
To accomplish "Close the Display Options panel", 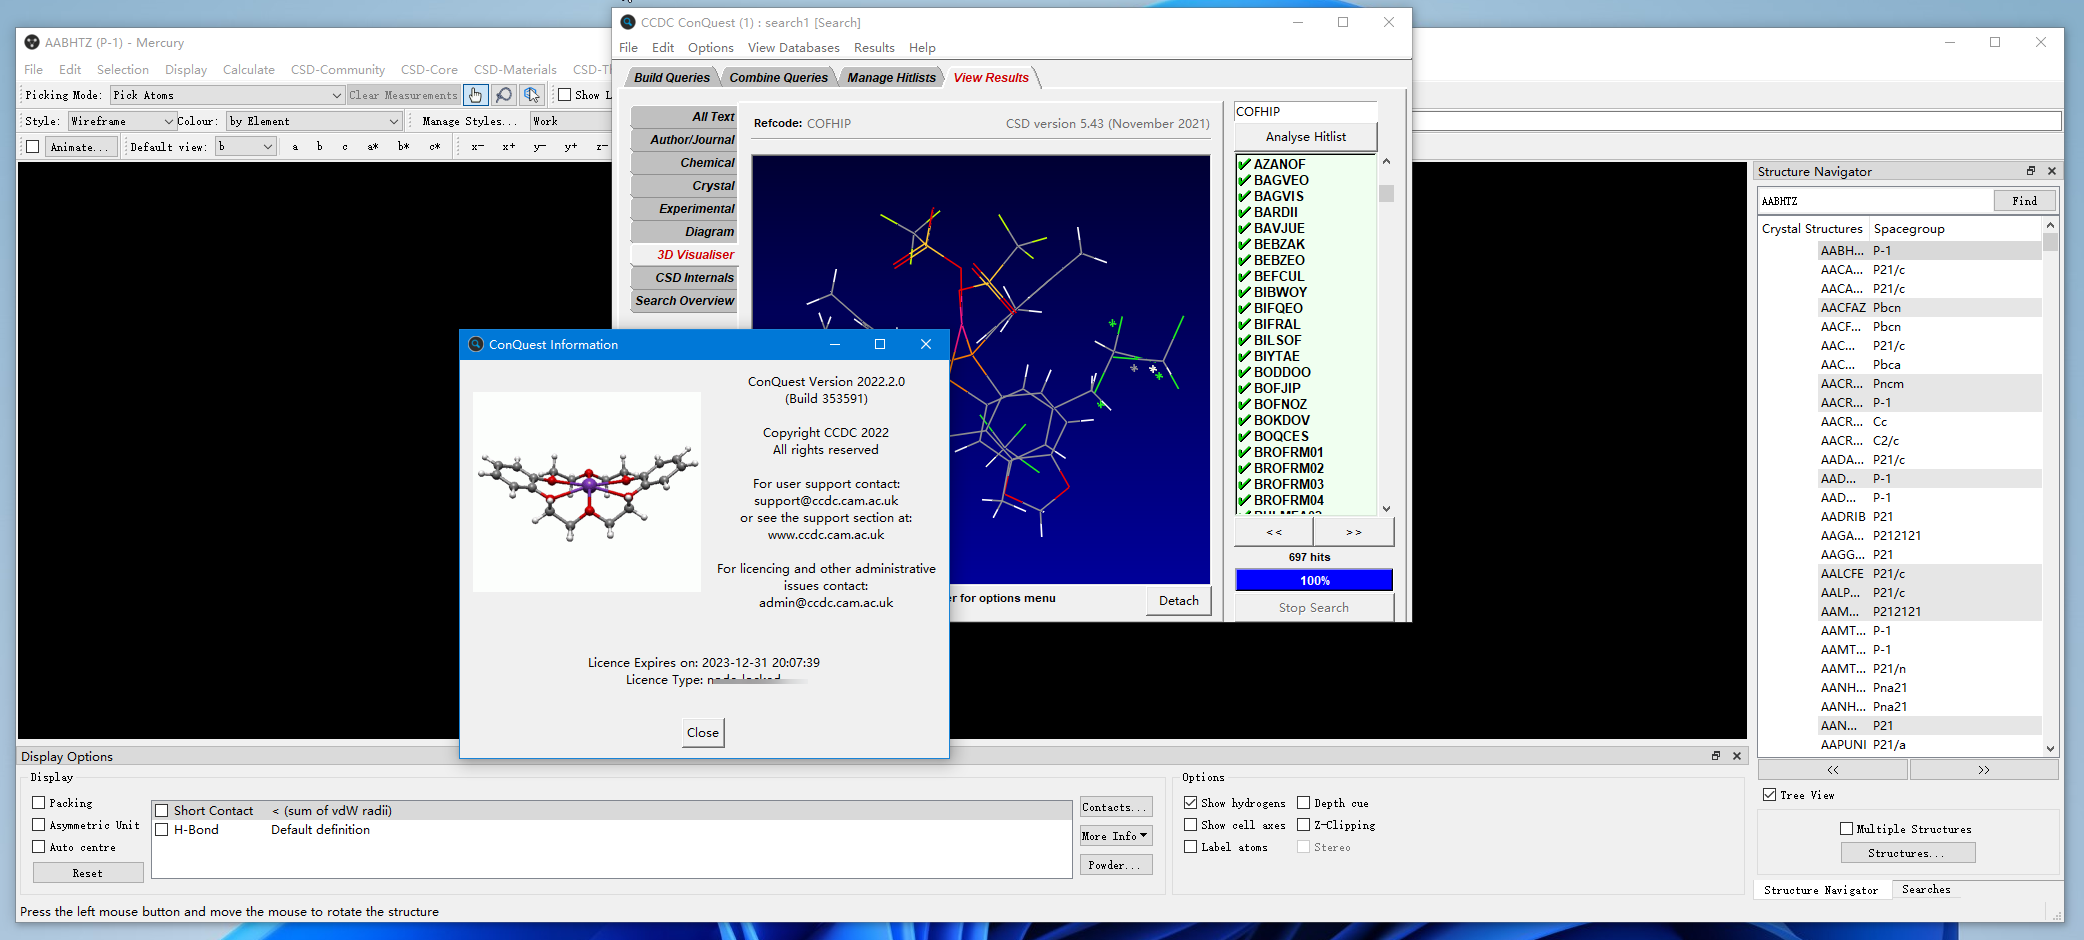I will pyautogui.click(x=1737, y=756).
